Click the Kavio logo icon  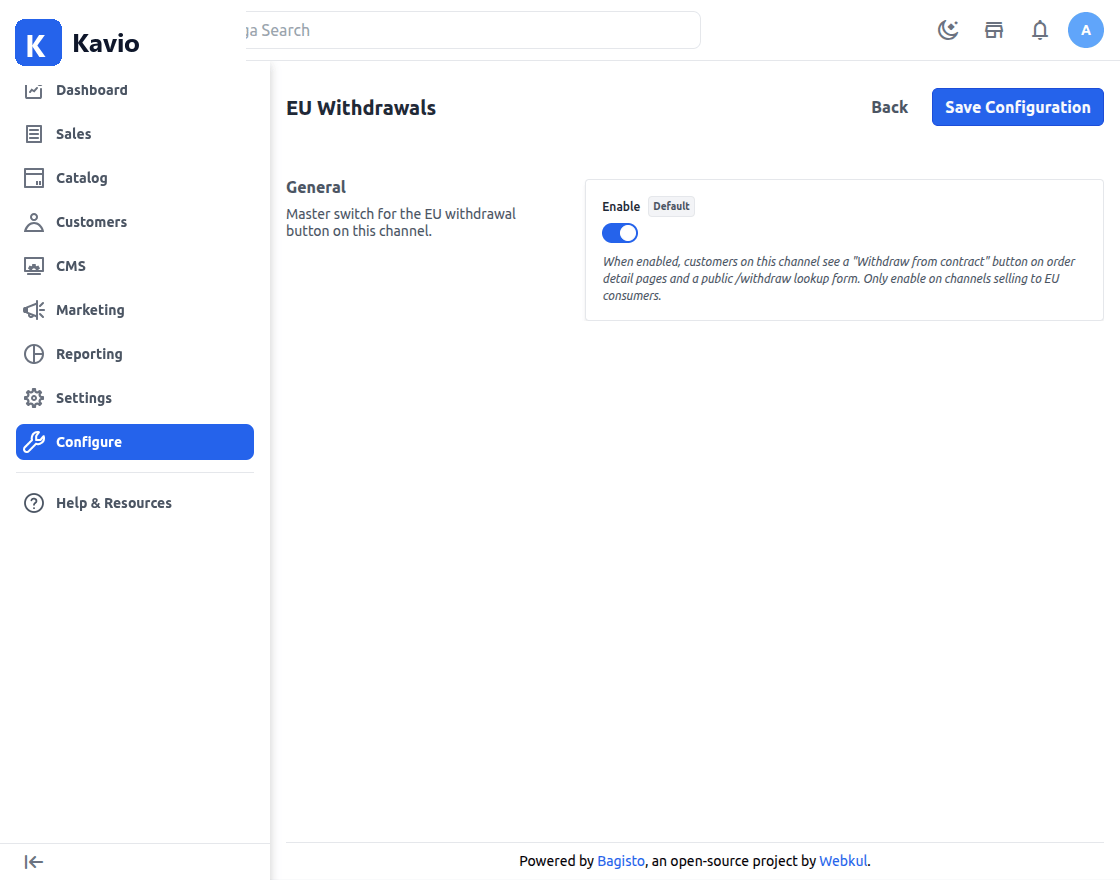(39, 43)
